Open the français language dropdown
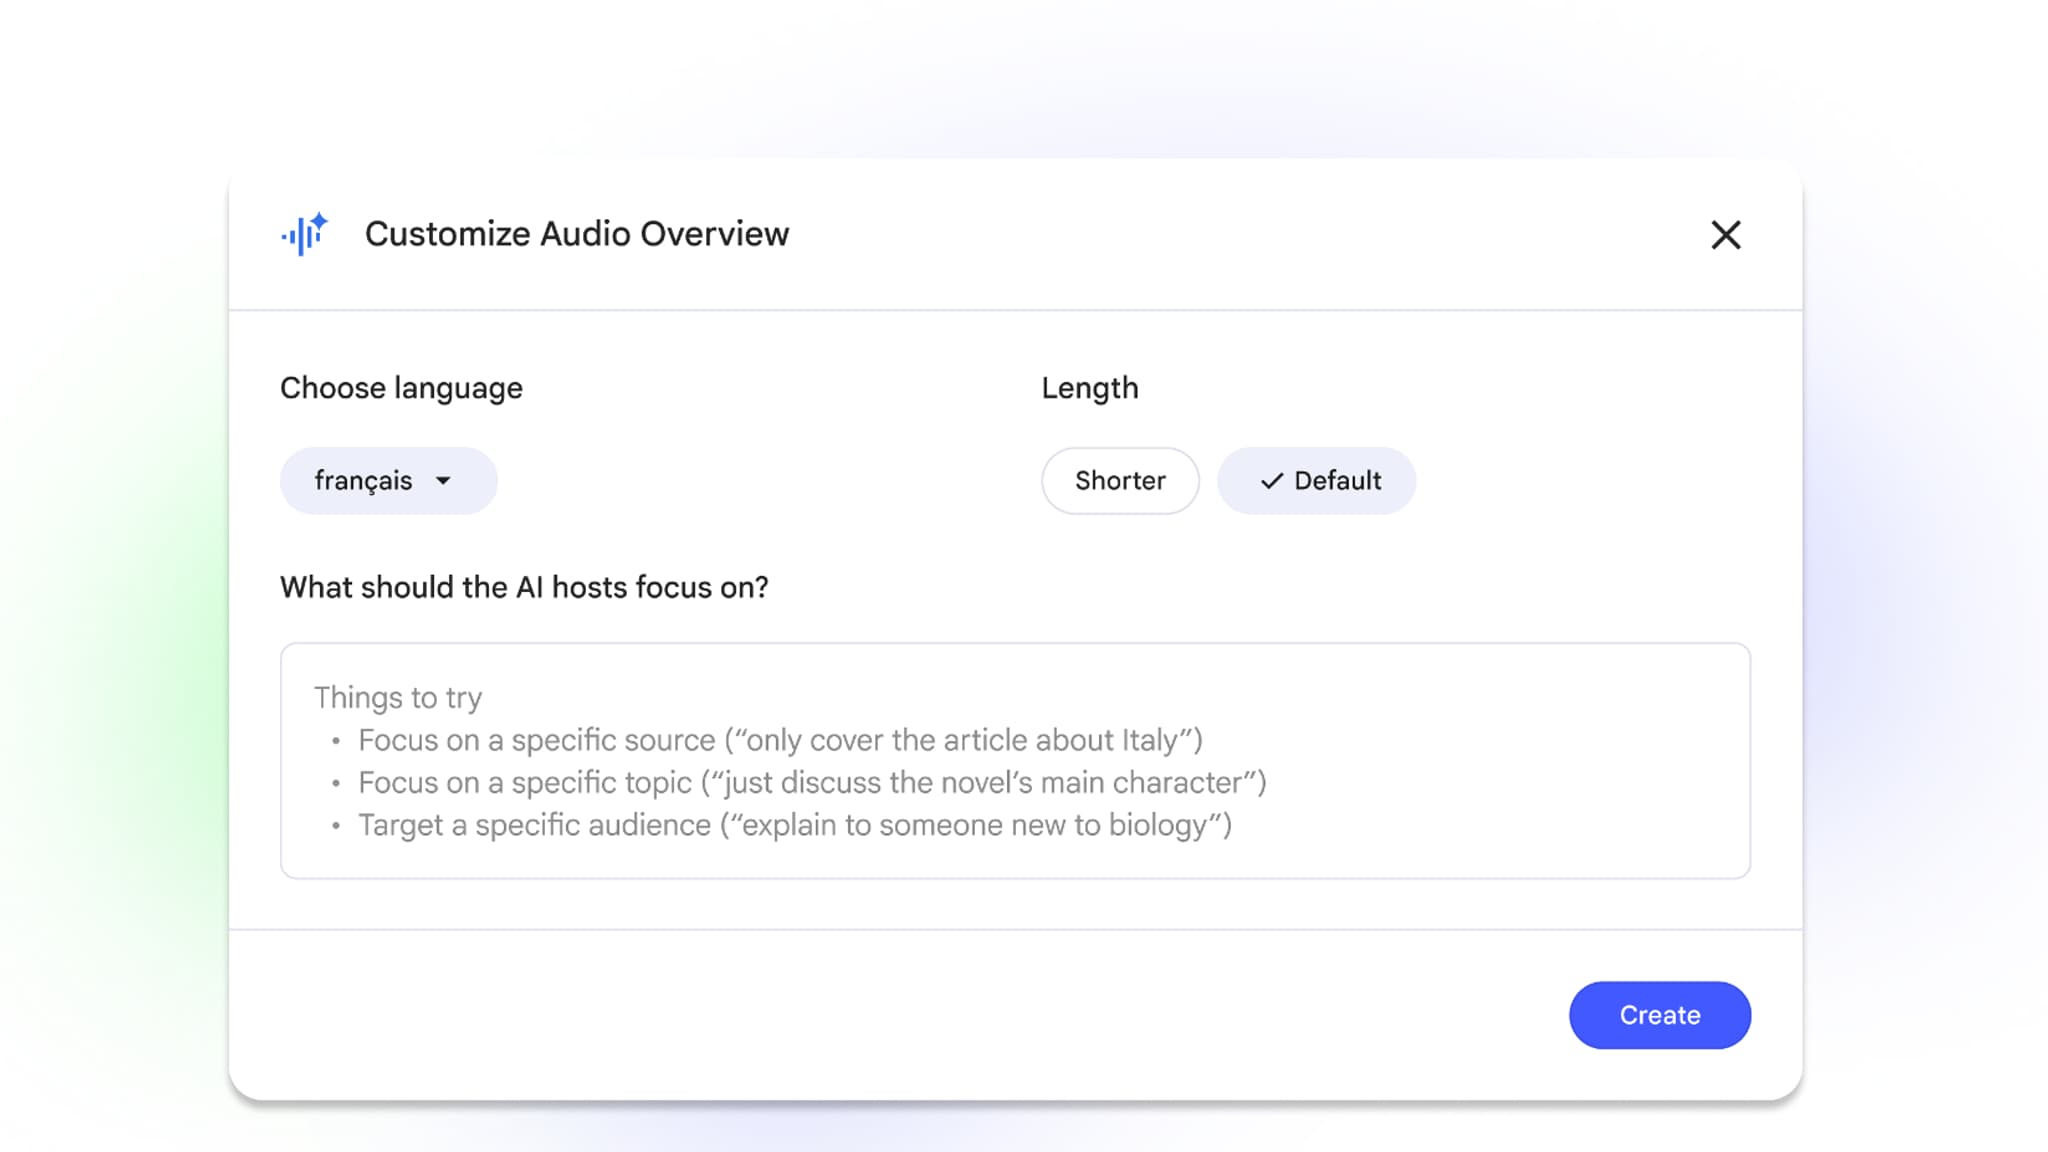Image resolution: width=2048 pixels, height=1152 pixels. (x=388, y=481)
